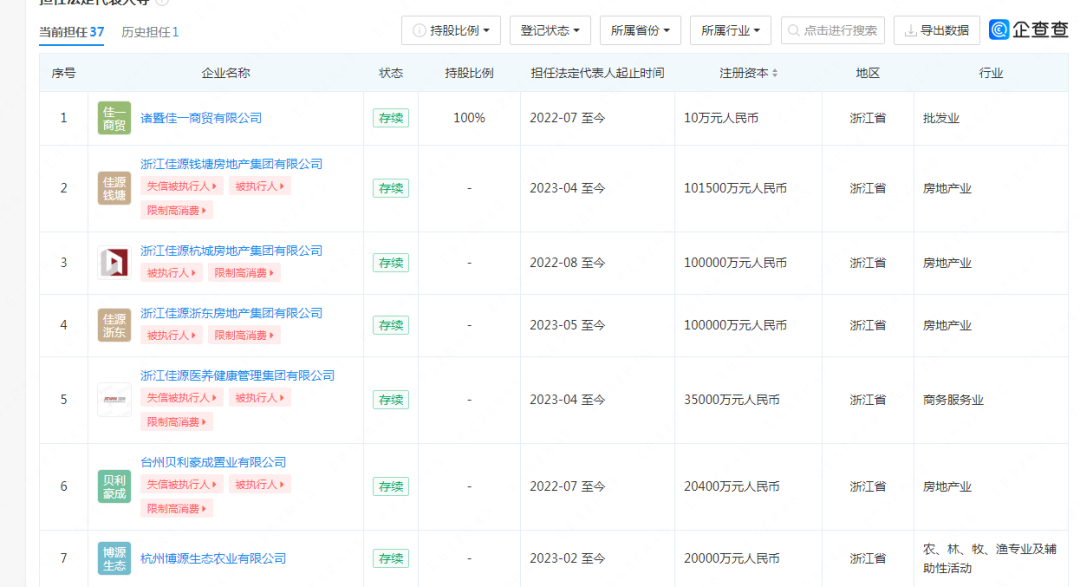This screenshot has height=587, width=1080.
Task: Expand 被执行人 tag for 佳源医养健康
Action: (260, 398)
